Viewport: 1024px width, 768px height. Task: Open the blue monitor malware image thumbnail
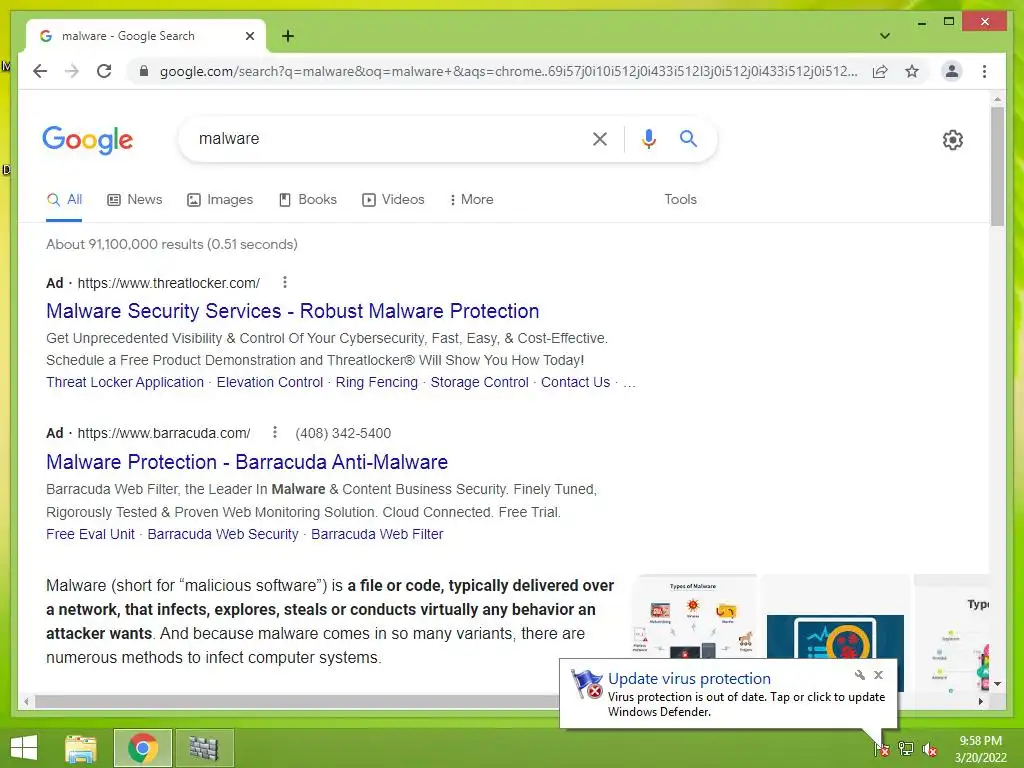tap(835, 636)
